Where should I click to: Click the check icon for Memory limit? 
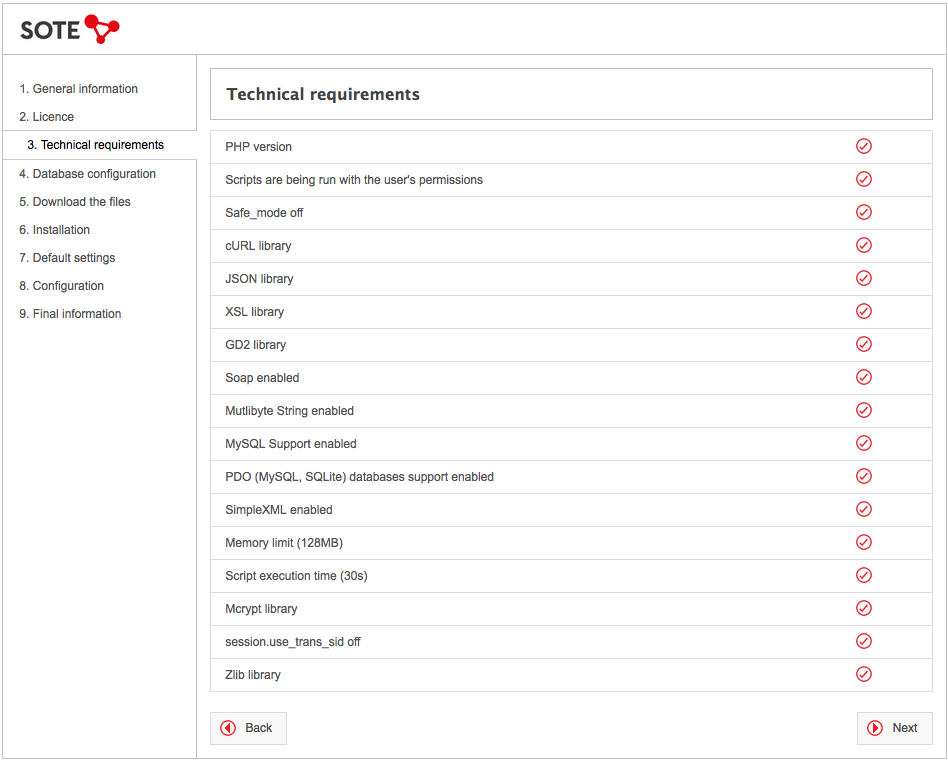pos(863,542)
